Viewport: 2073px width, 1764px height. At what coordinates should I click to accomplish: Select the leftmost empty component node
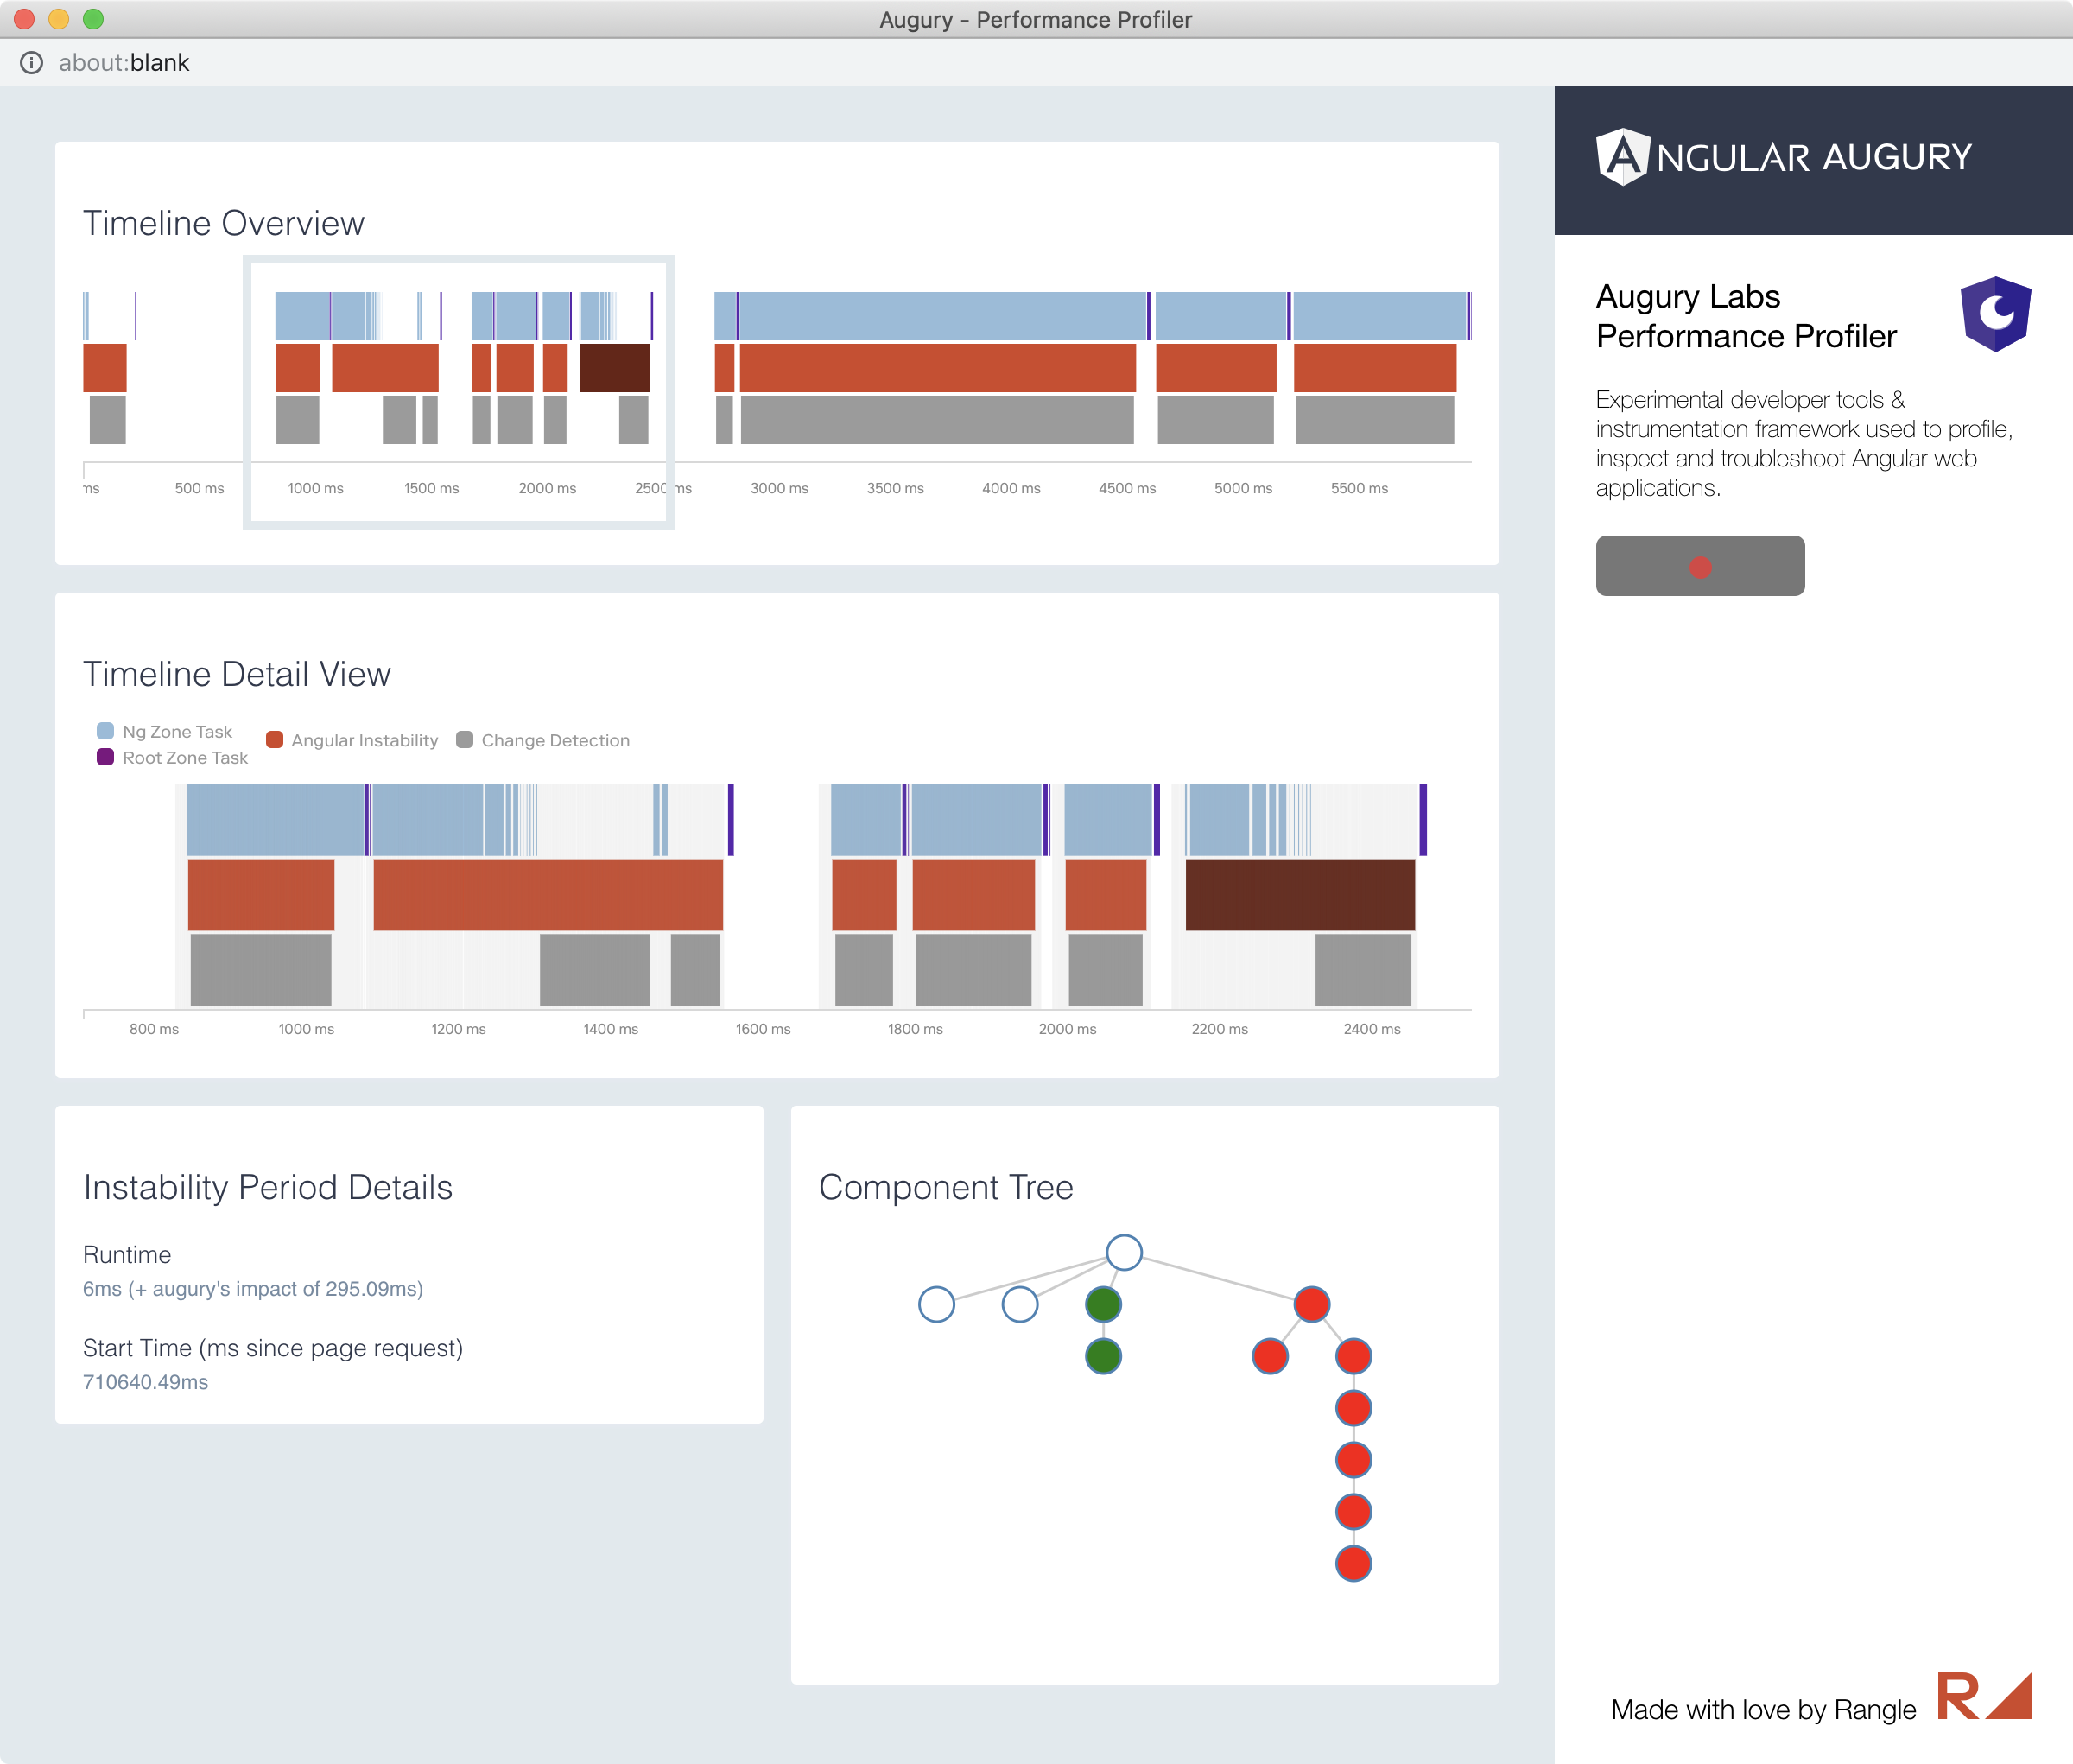pyautogui.click(x=936, y=1304)
